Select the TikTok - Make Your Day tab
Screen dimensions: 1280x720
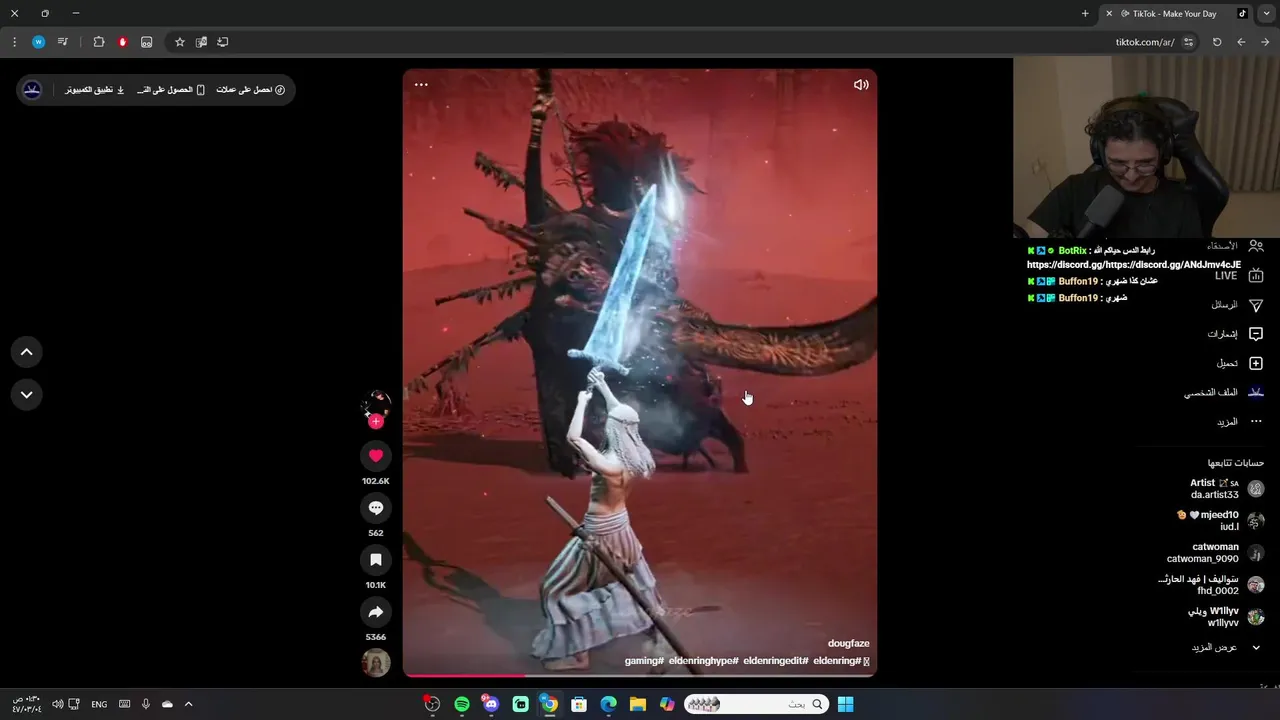[1177, 14]
